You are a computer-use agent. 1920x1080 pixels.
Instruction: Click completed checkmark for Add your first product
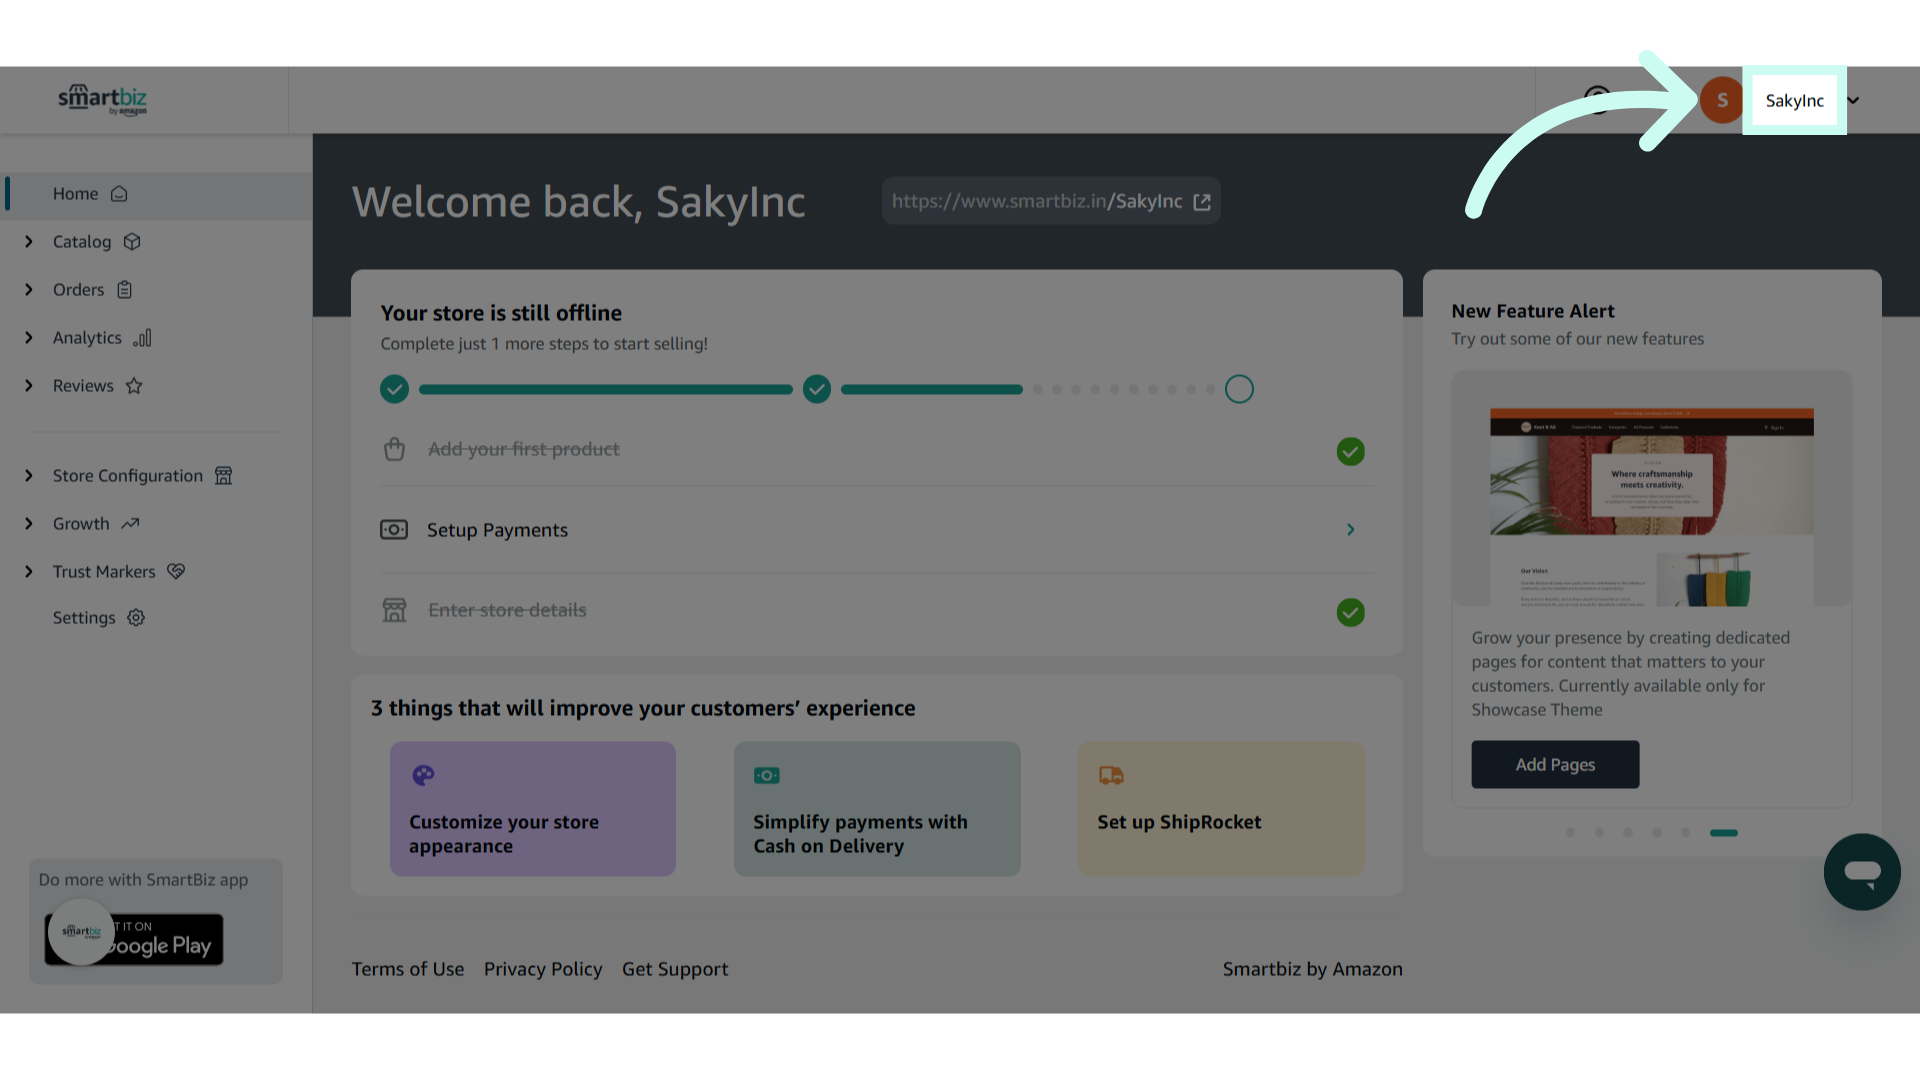pos(1350,451)
